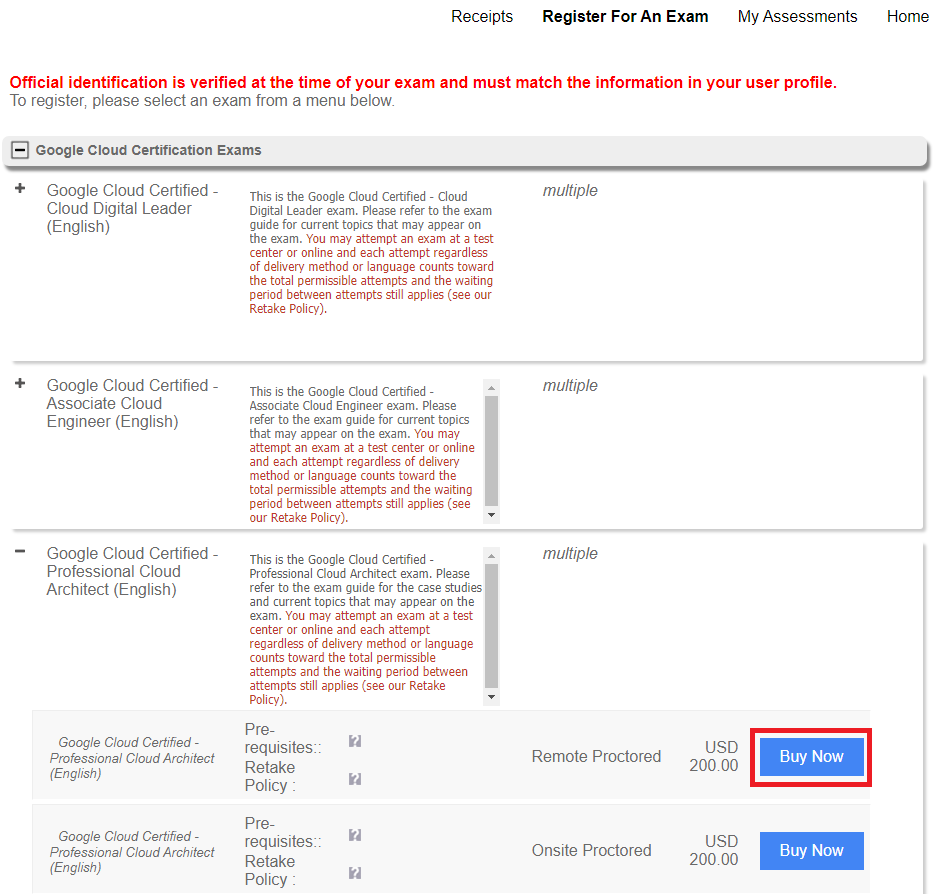Screen dimensions: 933x894
Task: Click 'multiple' in Associate Cloud Engineer row
Action: [x=569, y=386]
